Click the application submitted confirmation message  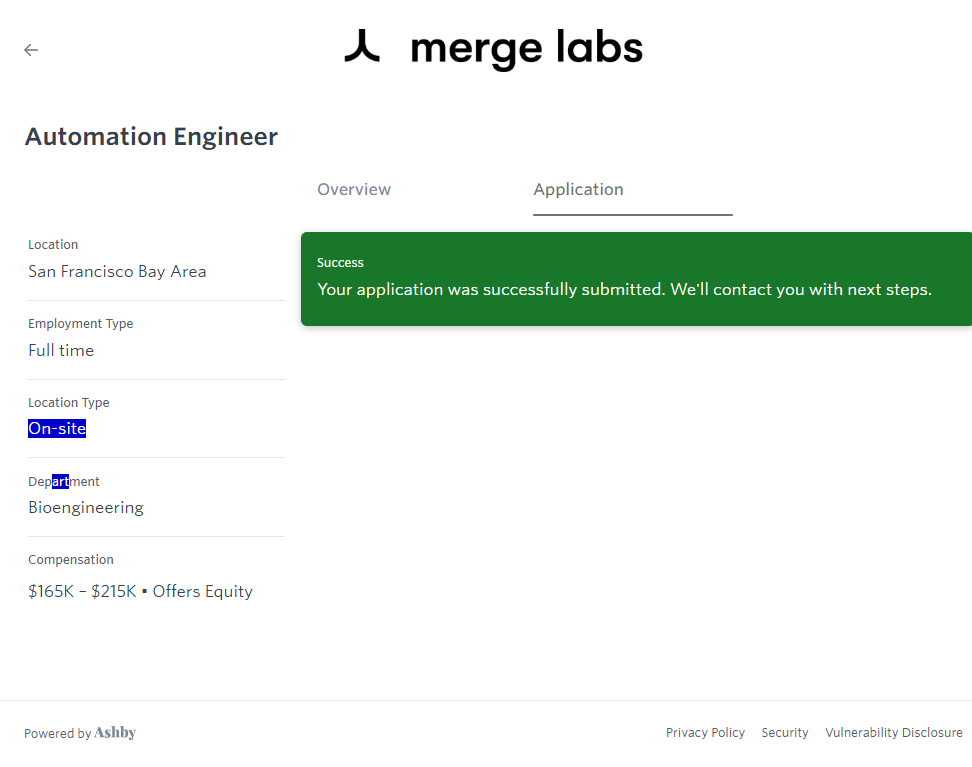click(624, 290)
